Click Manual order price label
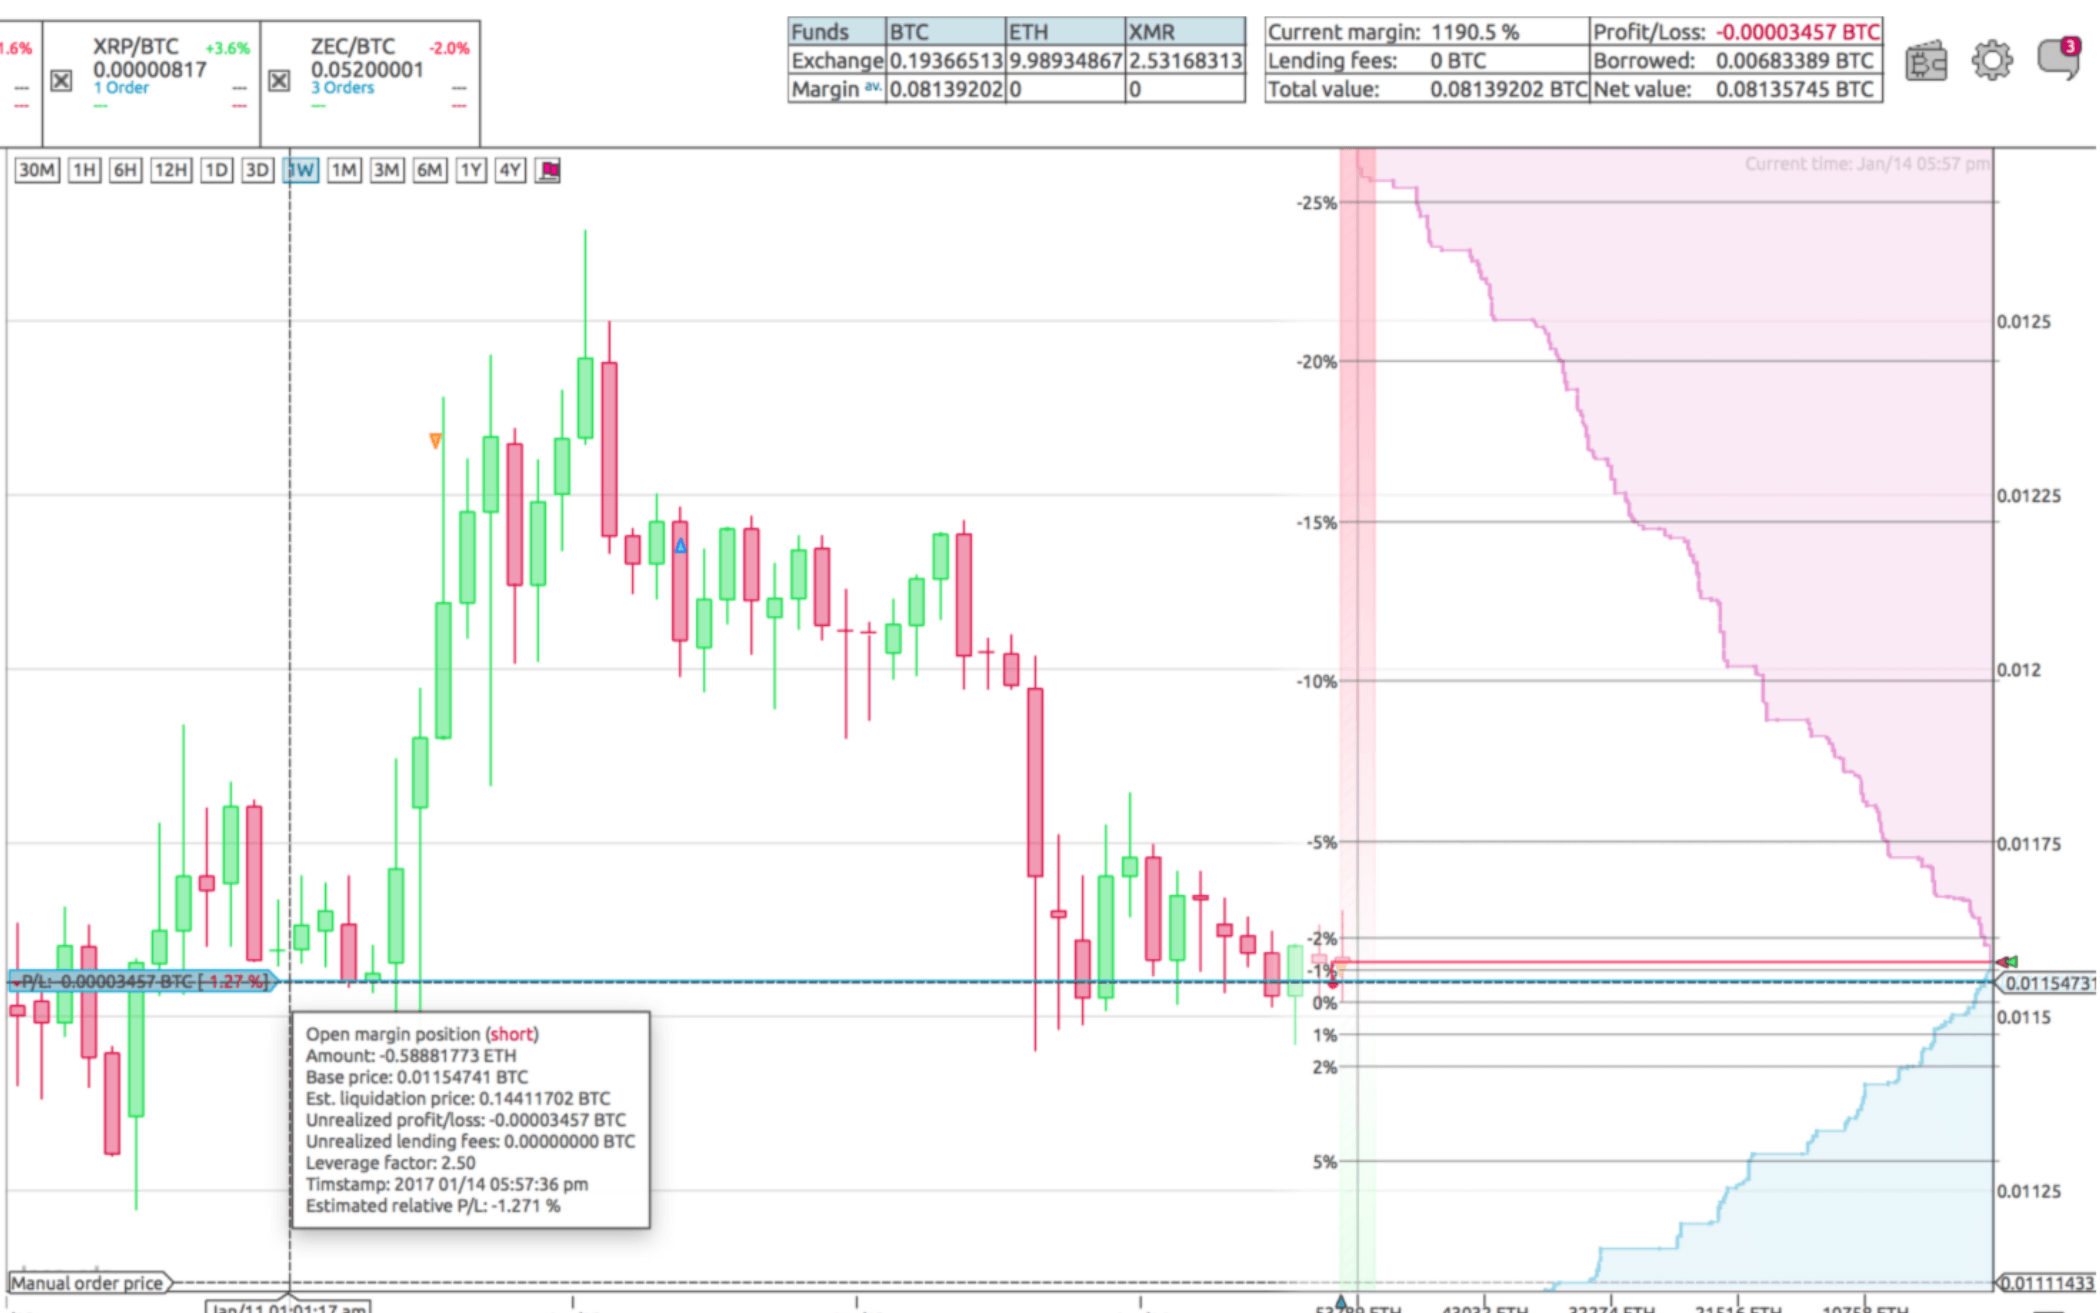This screenshot has height=1313, width=2100. (x=88, y=1283)
